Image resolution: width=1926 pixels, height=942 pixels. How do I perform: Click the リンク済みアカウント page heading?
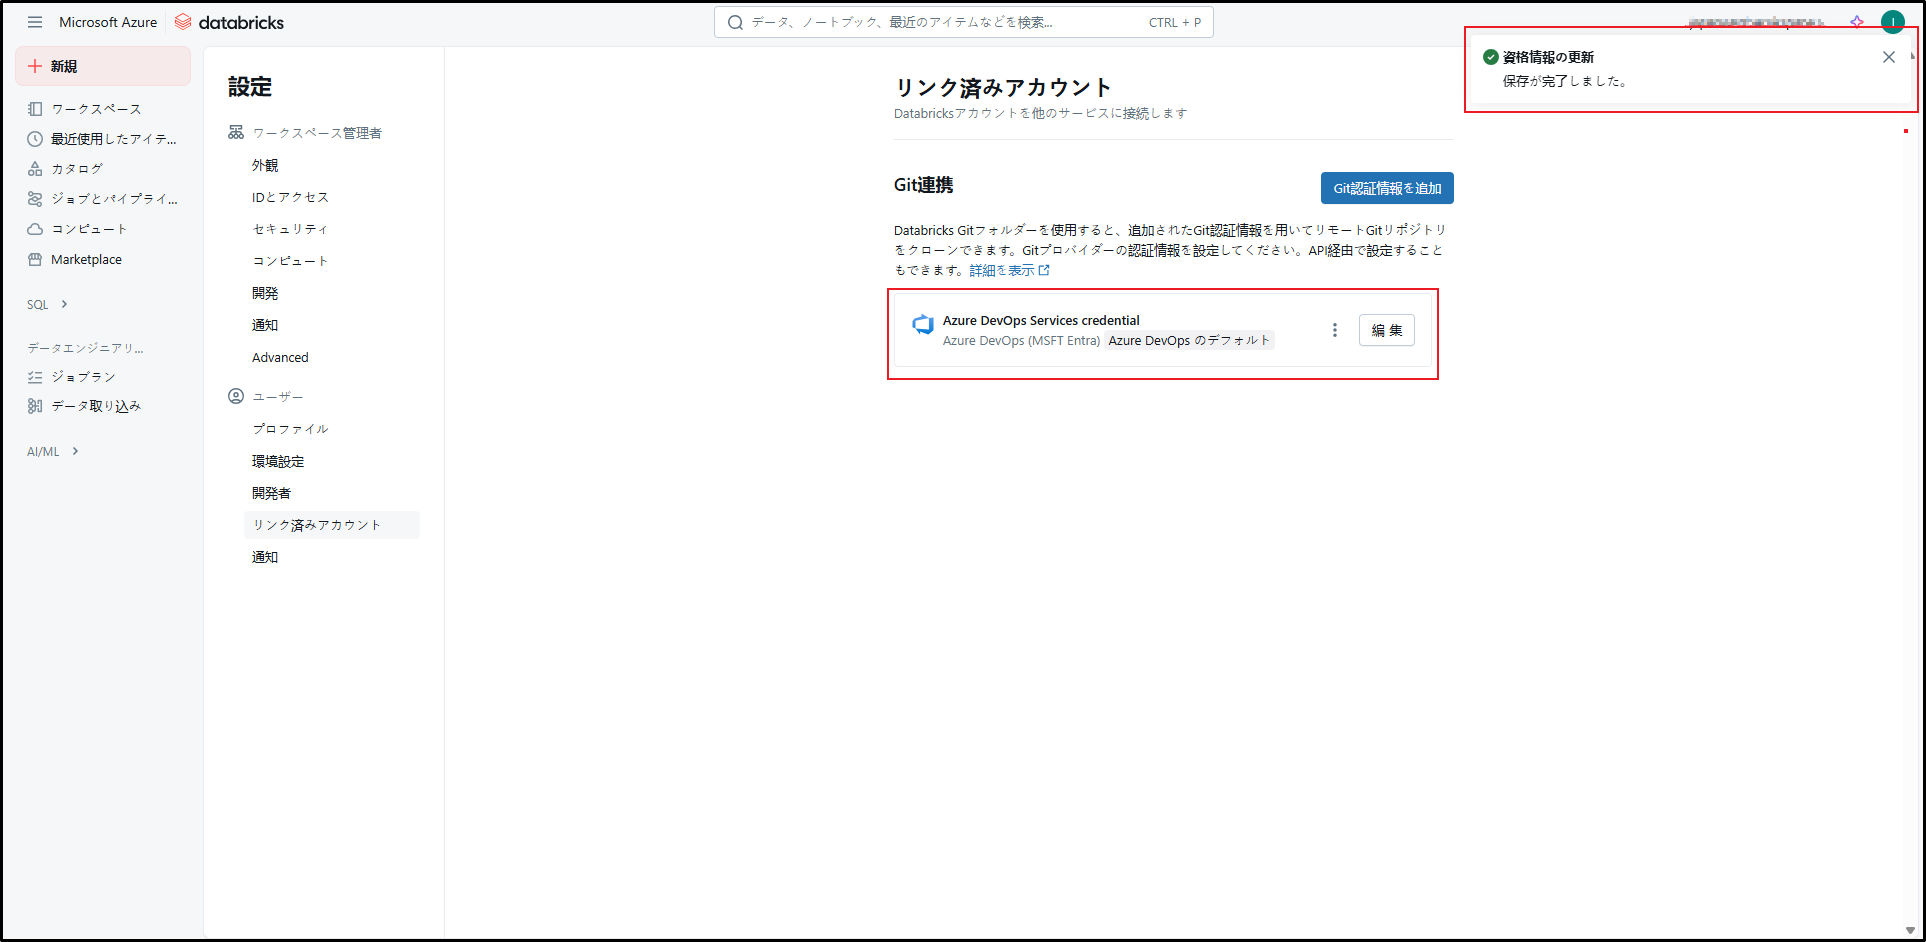[x=1002, y=87]
